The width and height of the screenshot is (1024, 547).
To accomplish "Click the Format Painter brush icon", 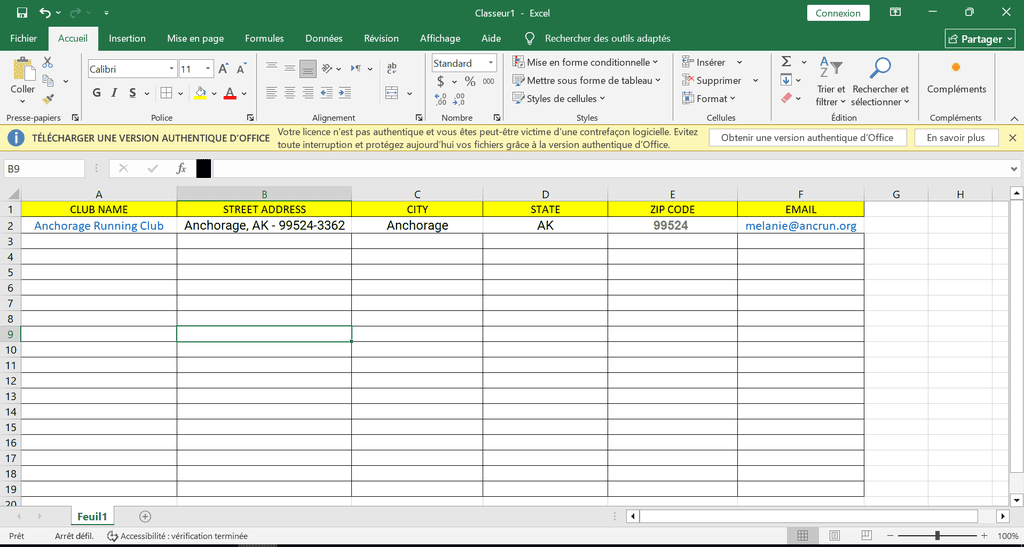I will pos(48,99).
